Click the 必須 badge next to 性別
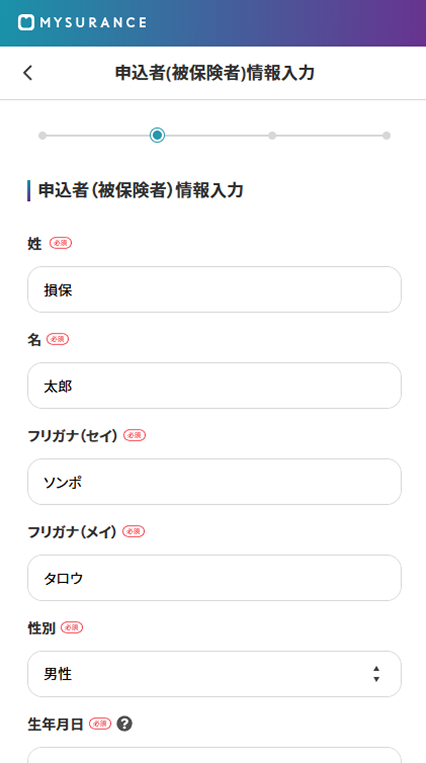Image resolution: width=426 pixels, height=763 pixels. (x=72, y=628)
